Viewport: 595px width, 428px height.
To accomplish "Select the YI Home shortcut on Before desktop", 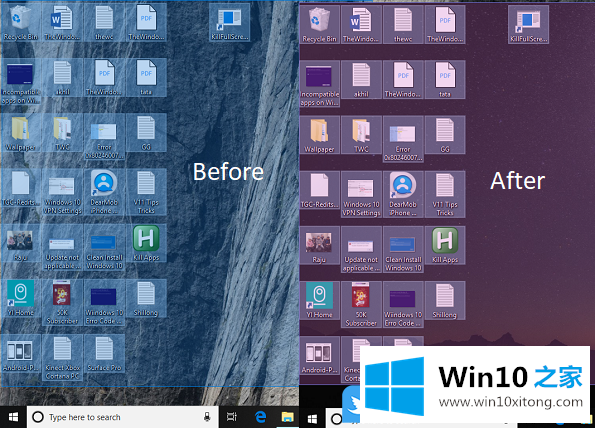I will 20,298.
